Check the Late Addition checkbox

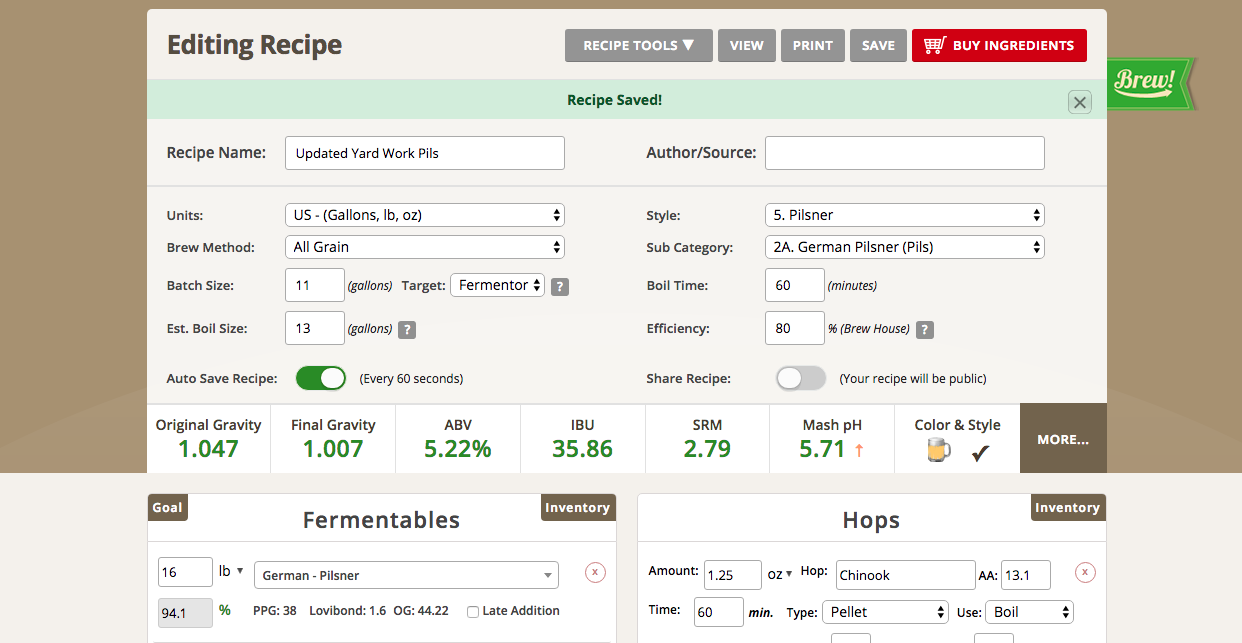click(473, 611)
